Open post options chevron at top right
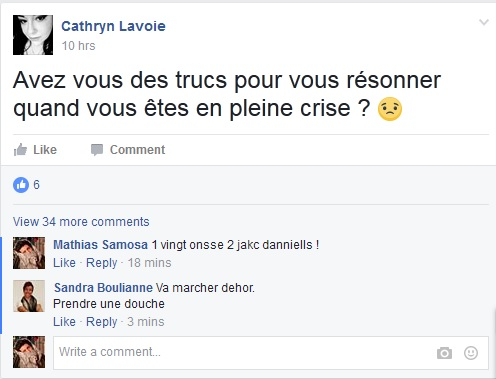The width and height of the screenshot is (496, 379). [x=484, y=22]
